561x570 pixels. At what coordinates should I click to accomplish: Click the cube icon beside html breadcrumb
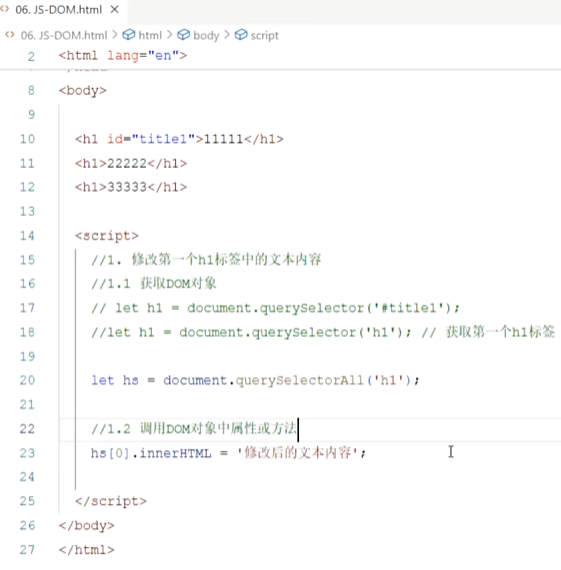point(128,35)
